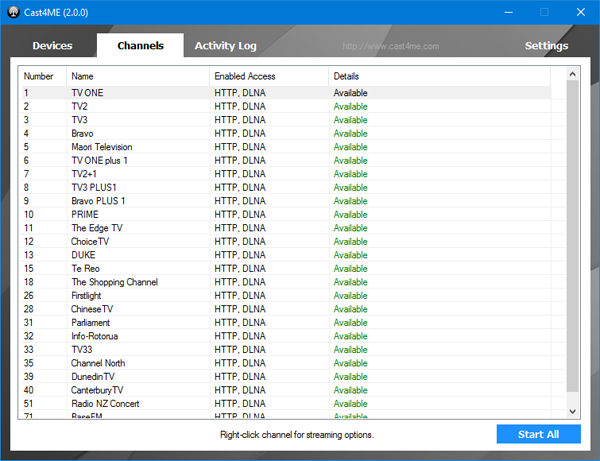This screenshot has width=600, height=461.
Task: Click the scrollbar up arrow
Action: [x=572, y=74]
